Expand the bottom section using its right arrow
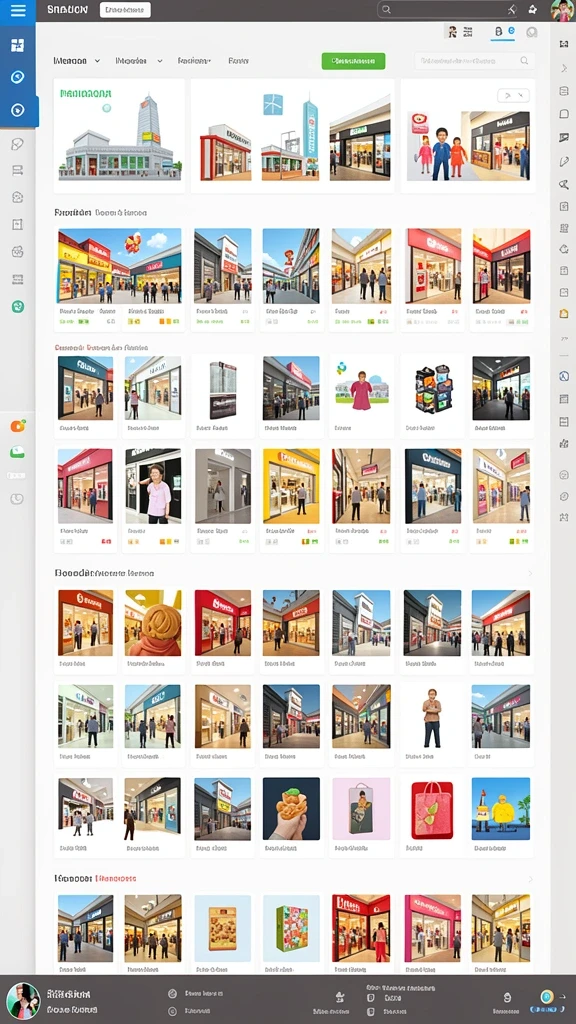 pos(530,879)
